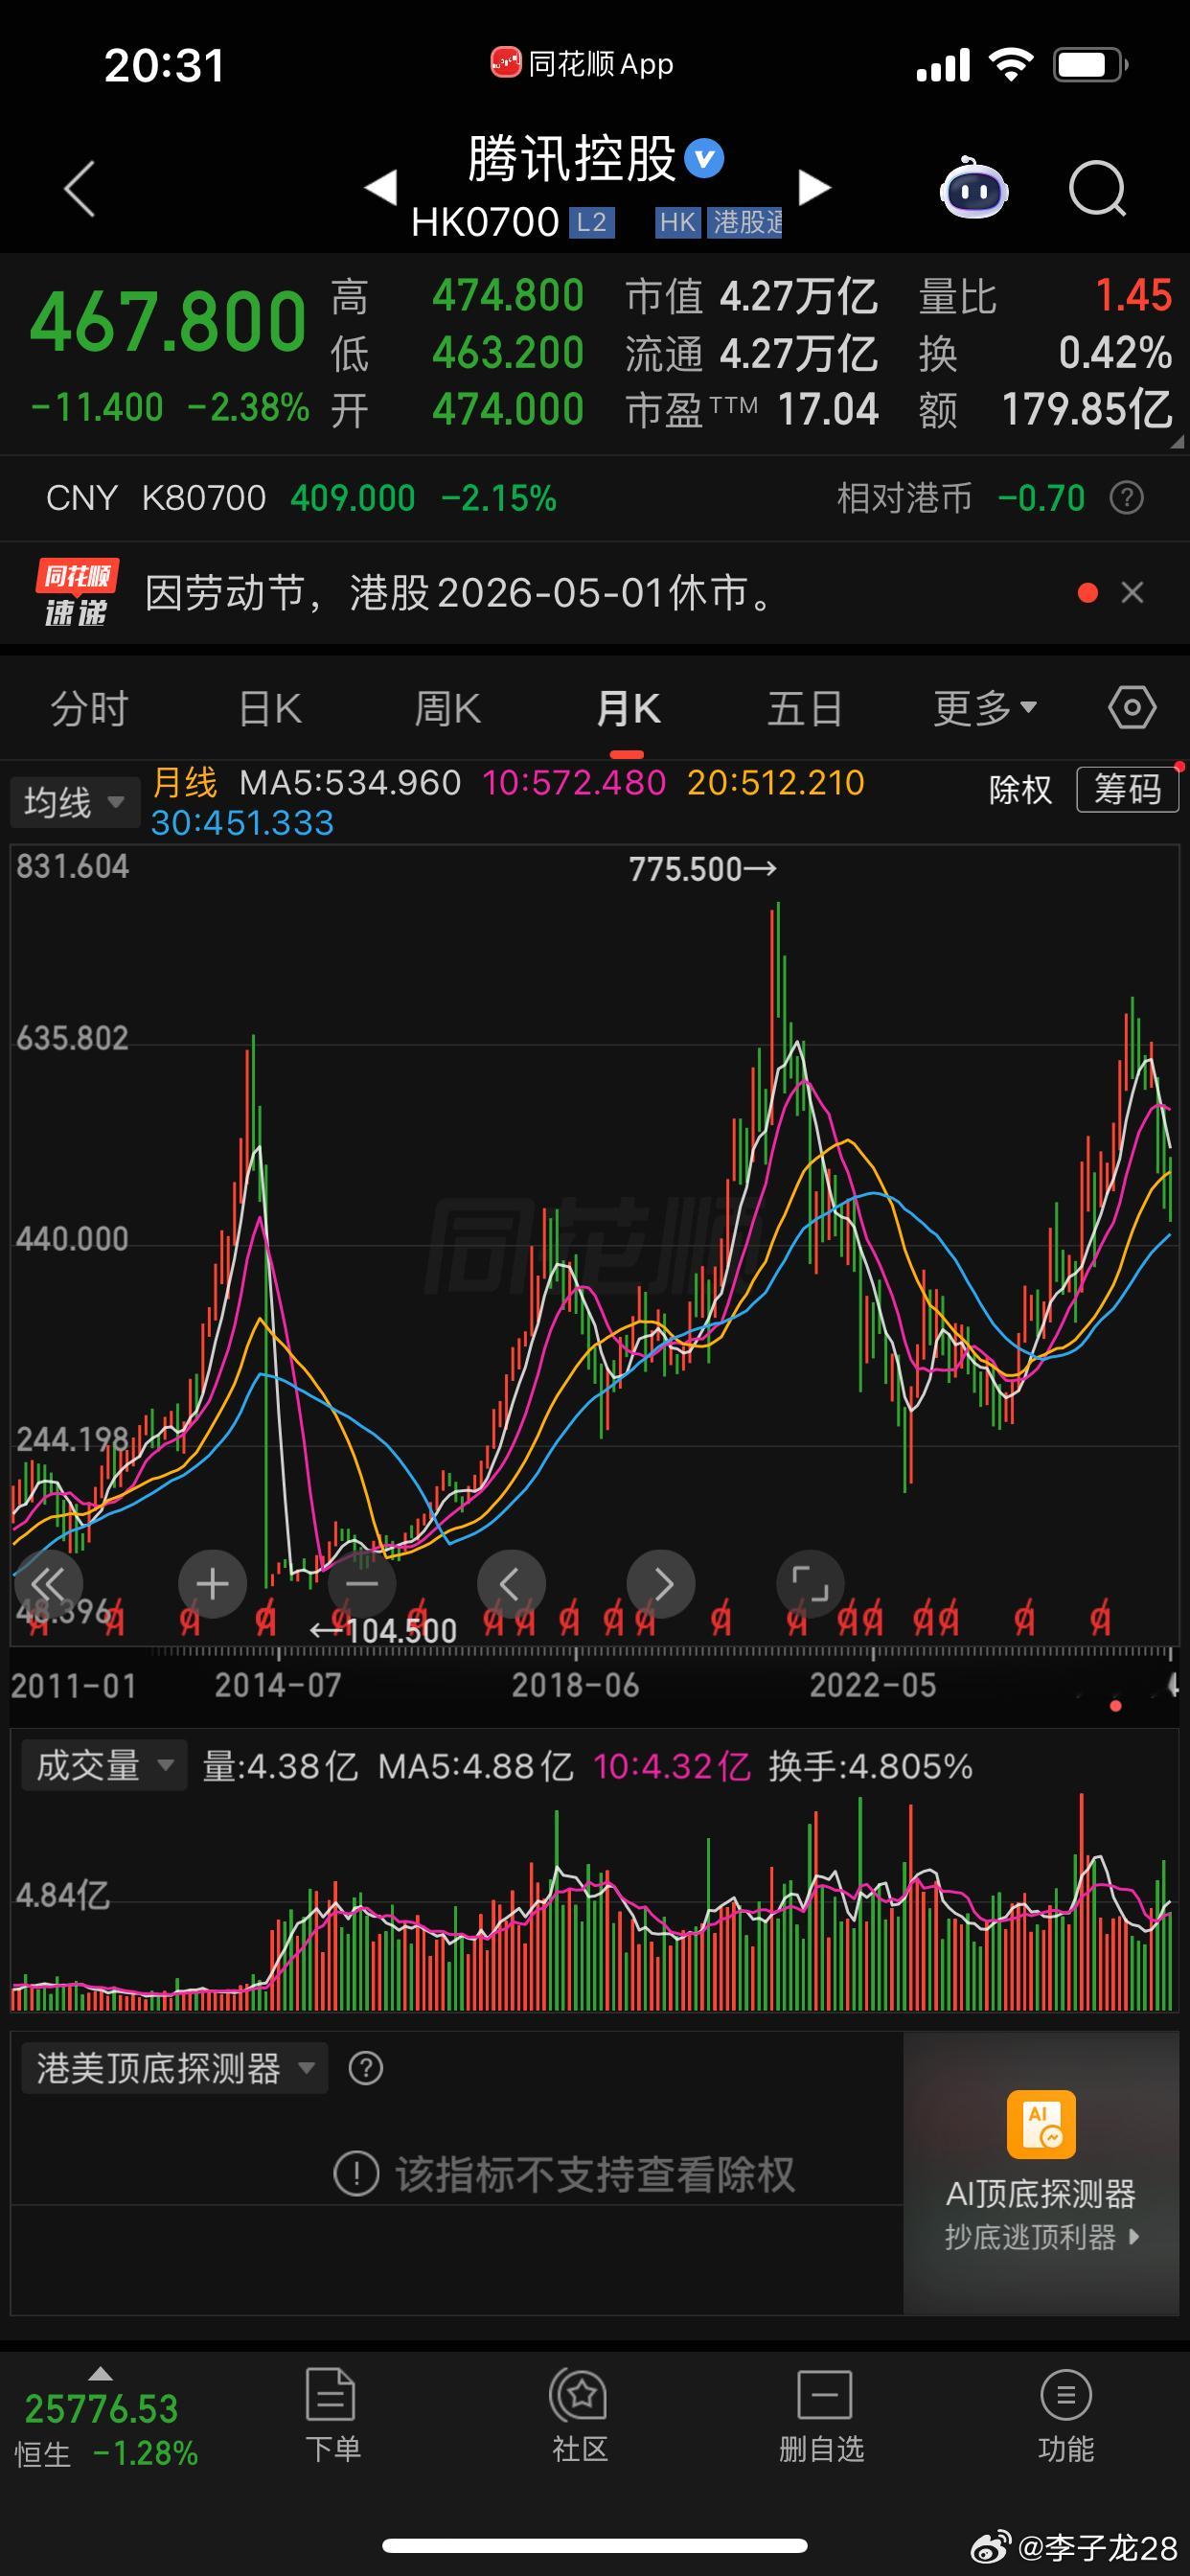Tap the 该指标不支持查看除权 notice
This screenshot has width=1190, height=2576.
coord(564,2174)
